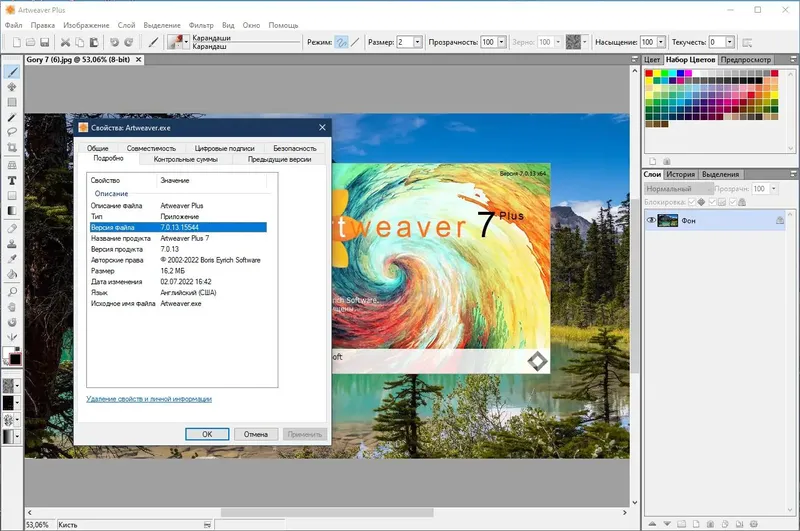Select the Paint Bucket fill tool

click(x=12, y=274)
